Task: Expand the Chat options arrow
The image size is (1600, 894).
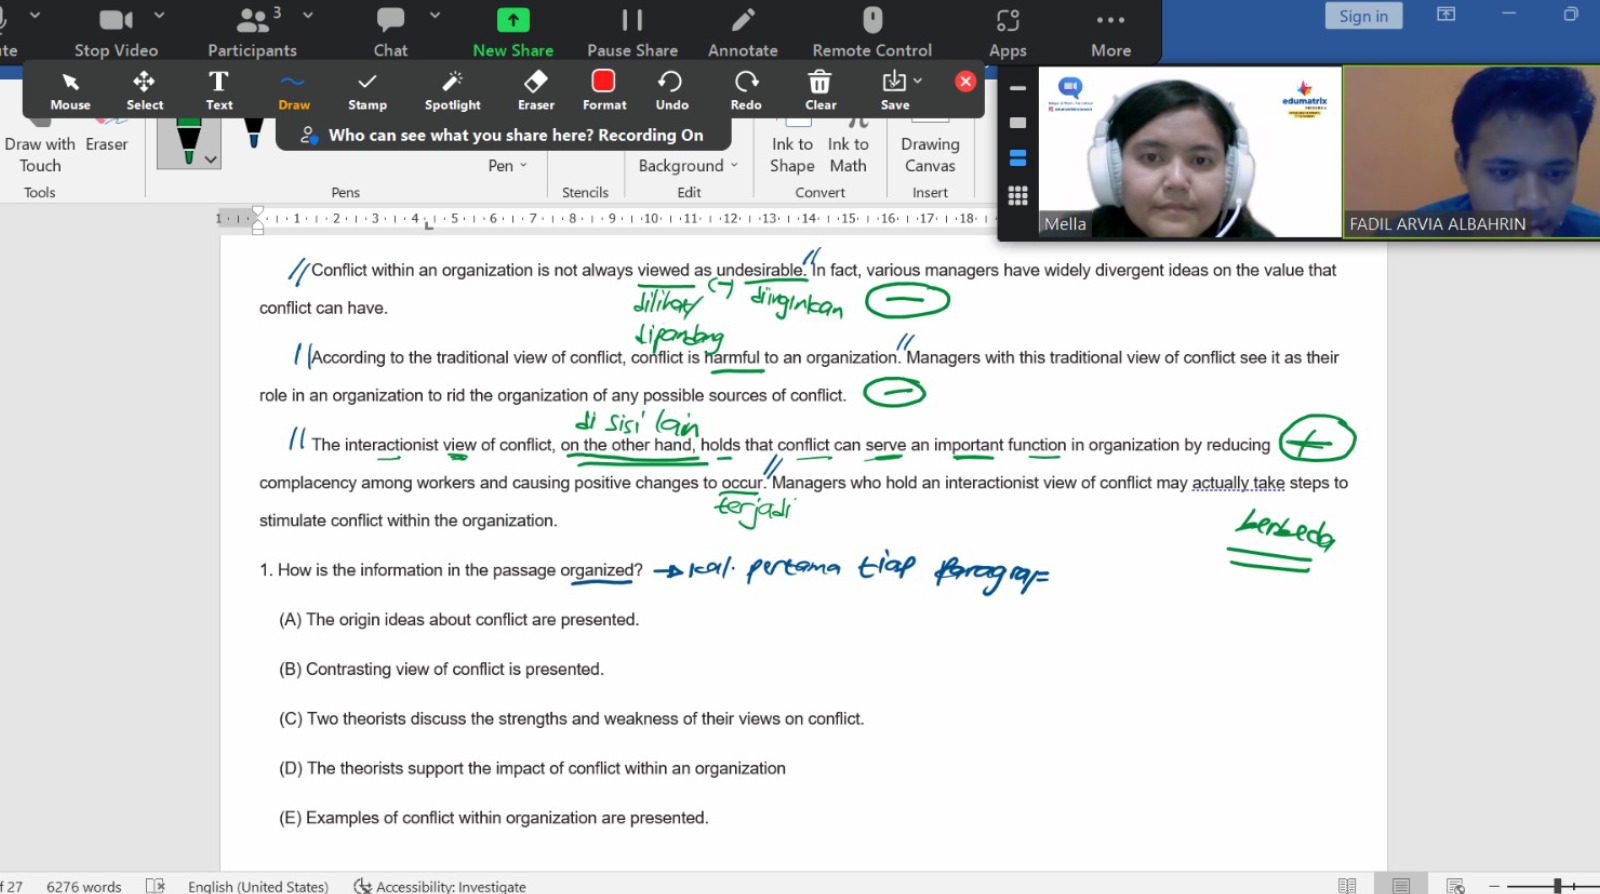Action: click(x=435, y=16)
